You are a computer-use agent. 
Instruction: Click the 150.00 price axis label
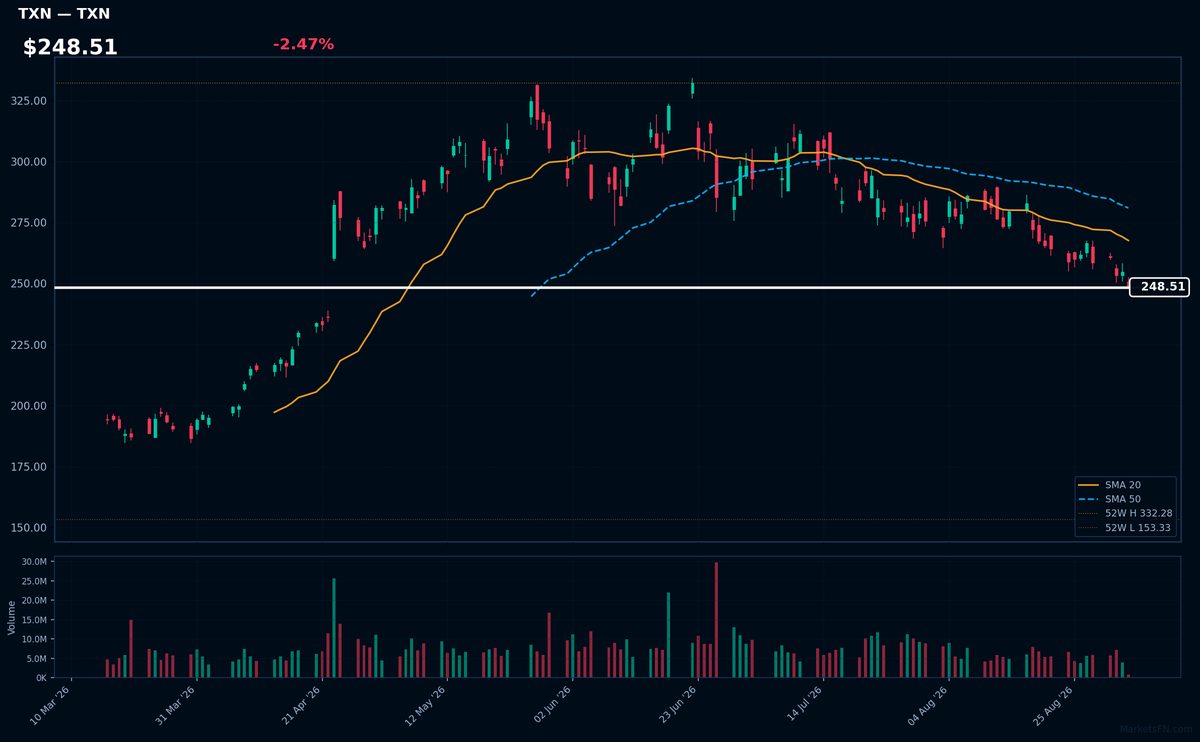point(27,528)
